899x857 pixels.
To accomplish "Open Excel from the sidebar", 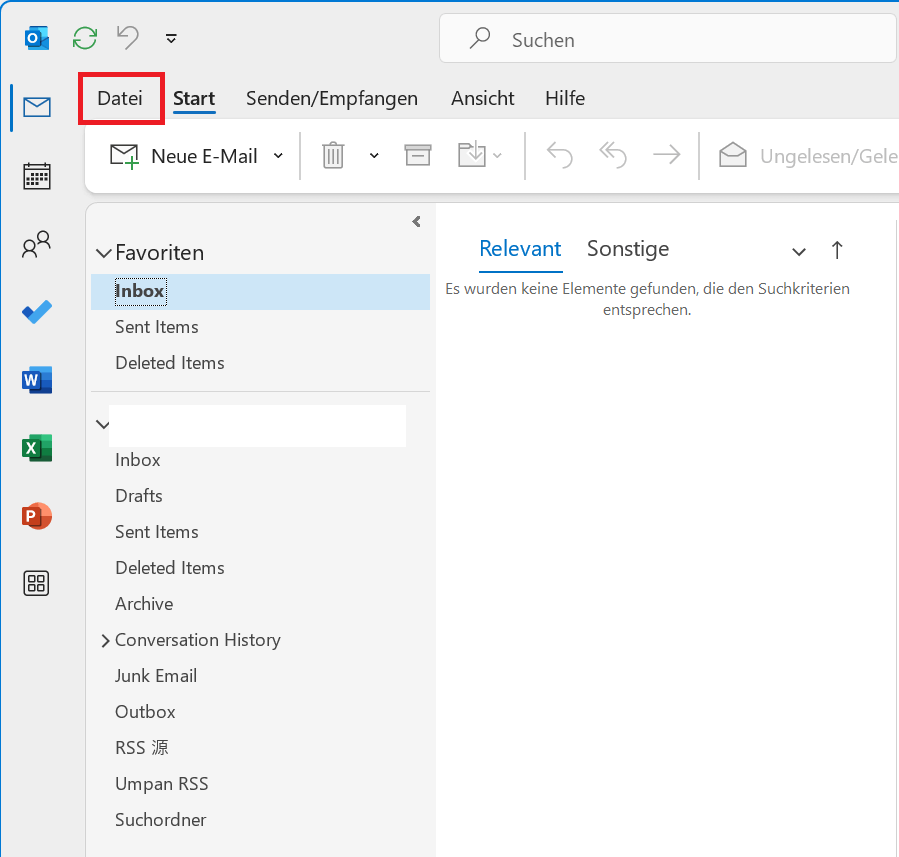I will [37, 448].
